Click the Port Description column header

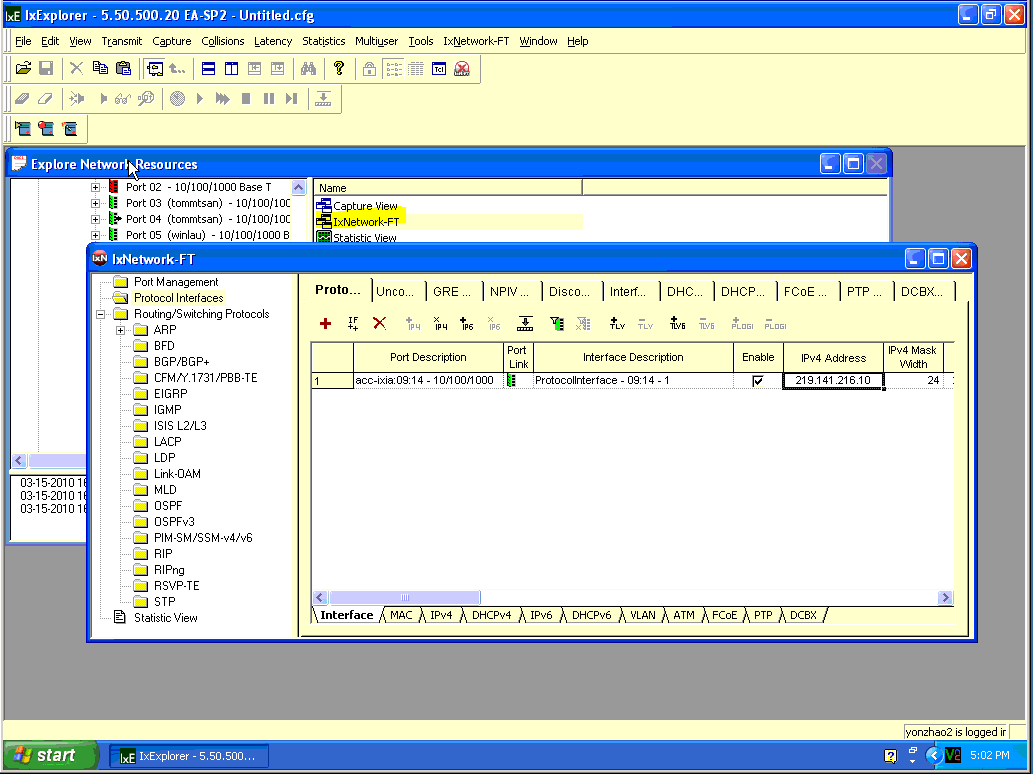[x=428, y=357]
